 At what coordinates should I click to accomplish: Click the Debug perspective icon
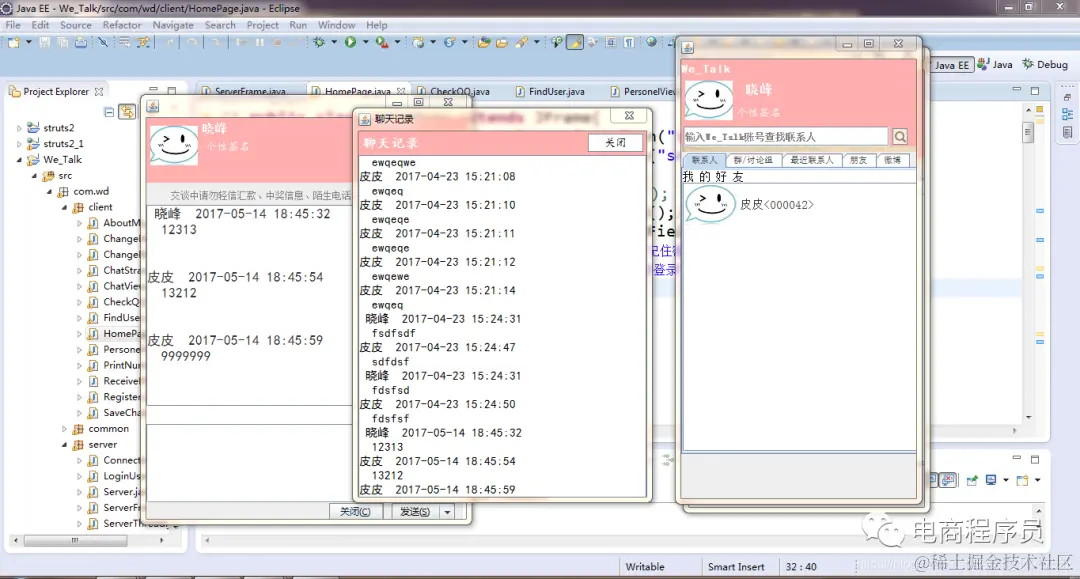(x=1028, y=64)
